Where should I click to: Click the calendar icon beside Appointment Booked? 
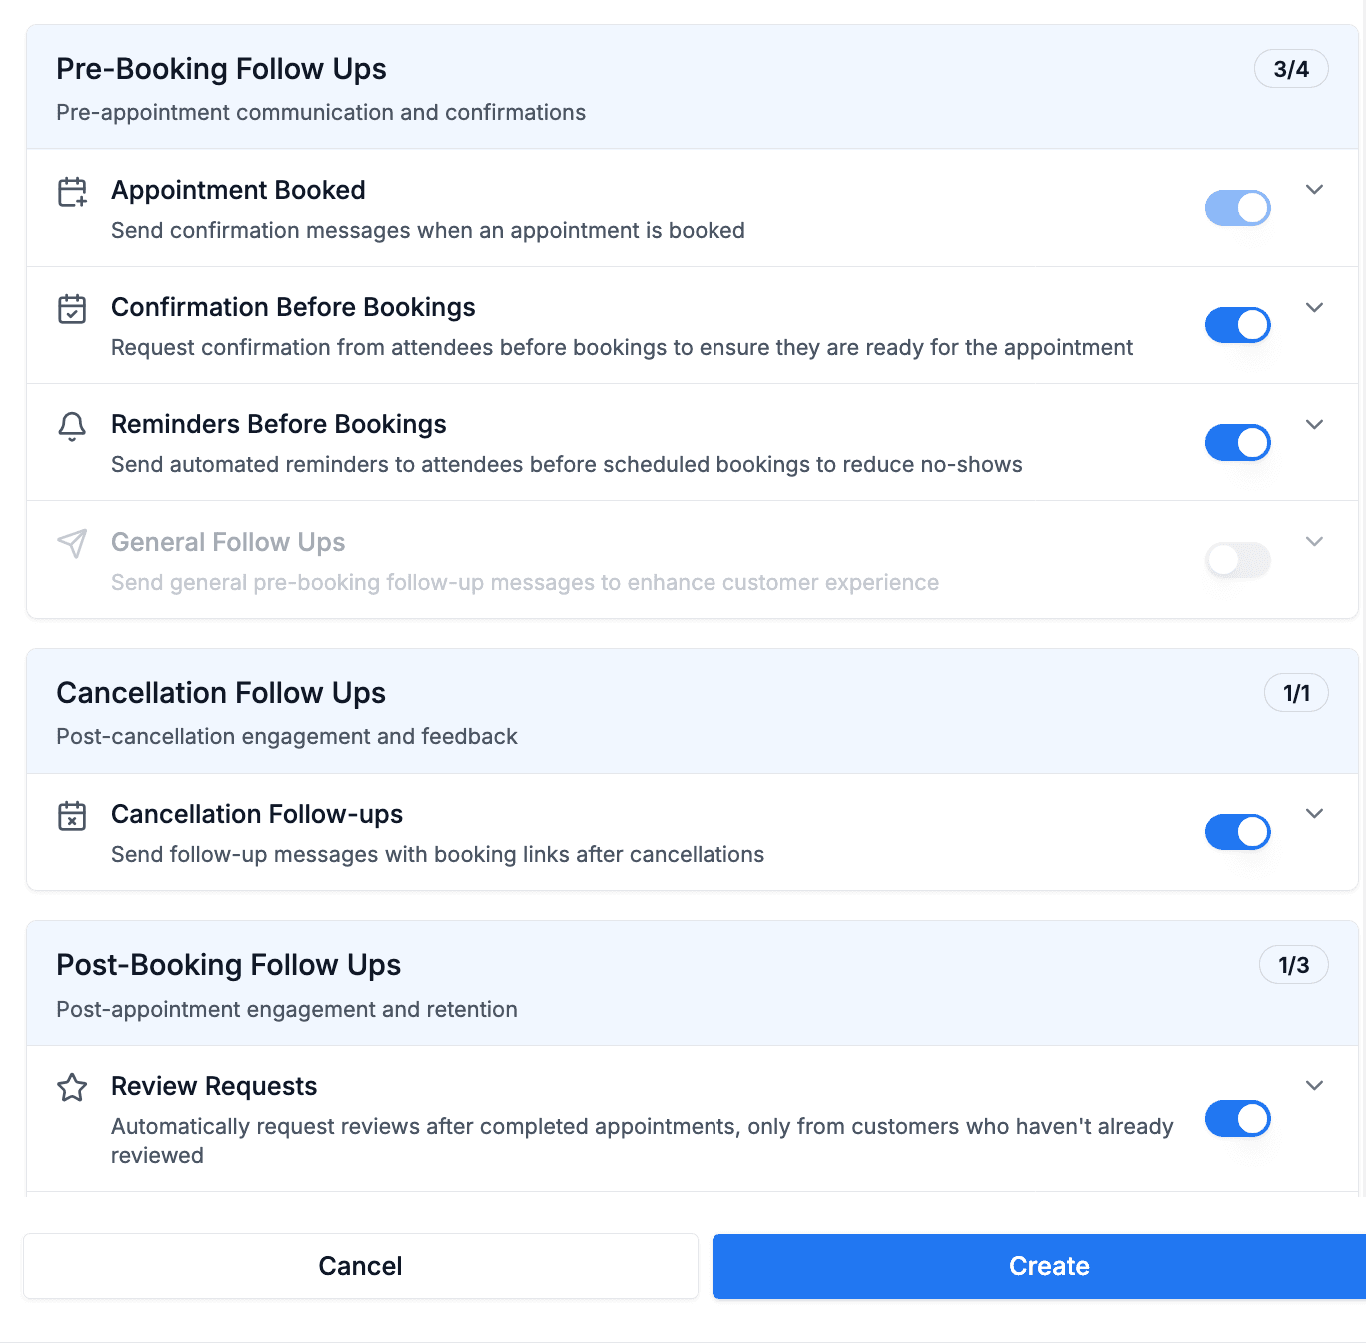pos(71,192)
